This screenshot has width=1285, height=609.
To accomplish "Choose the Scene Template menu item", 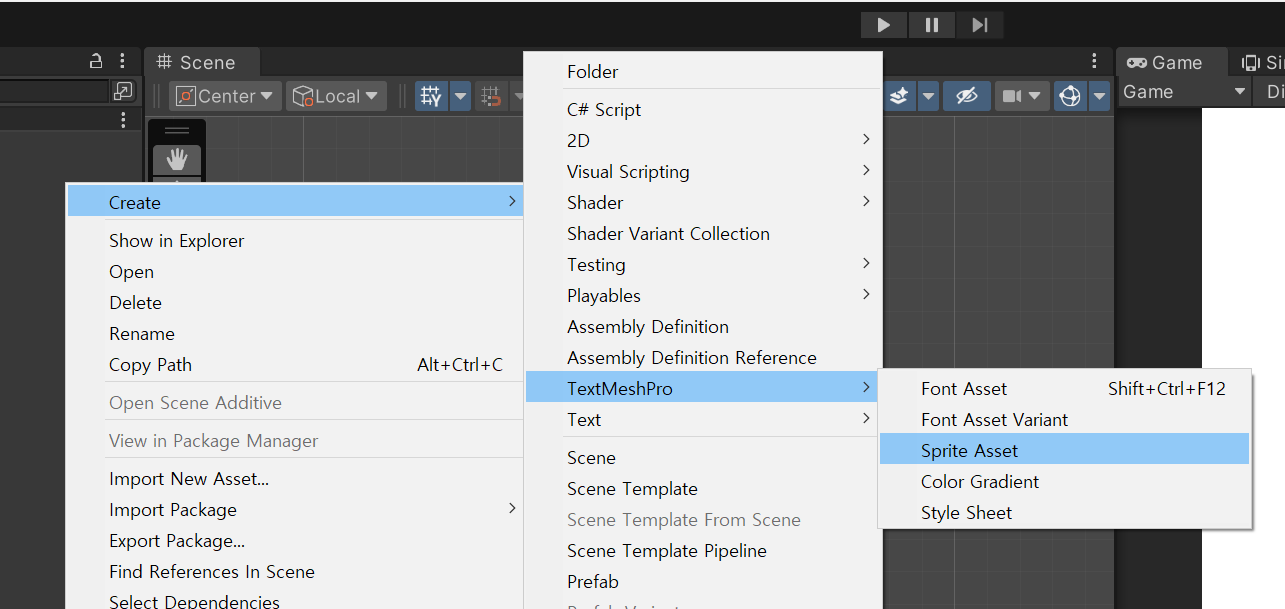I will click(704, 488).
